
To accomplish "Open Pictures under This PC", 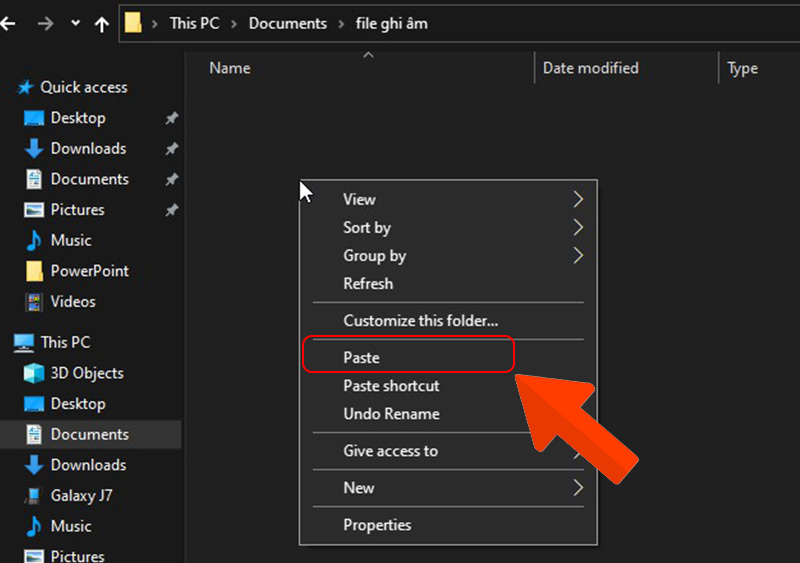I will point(78,556).
